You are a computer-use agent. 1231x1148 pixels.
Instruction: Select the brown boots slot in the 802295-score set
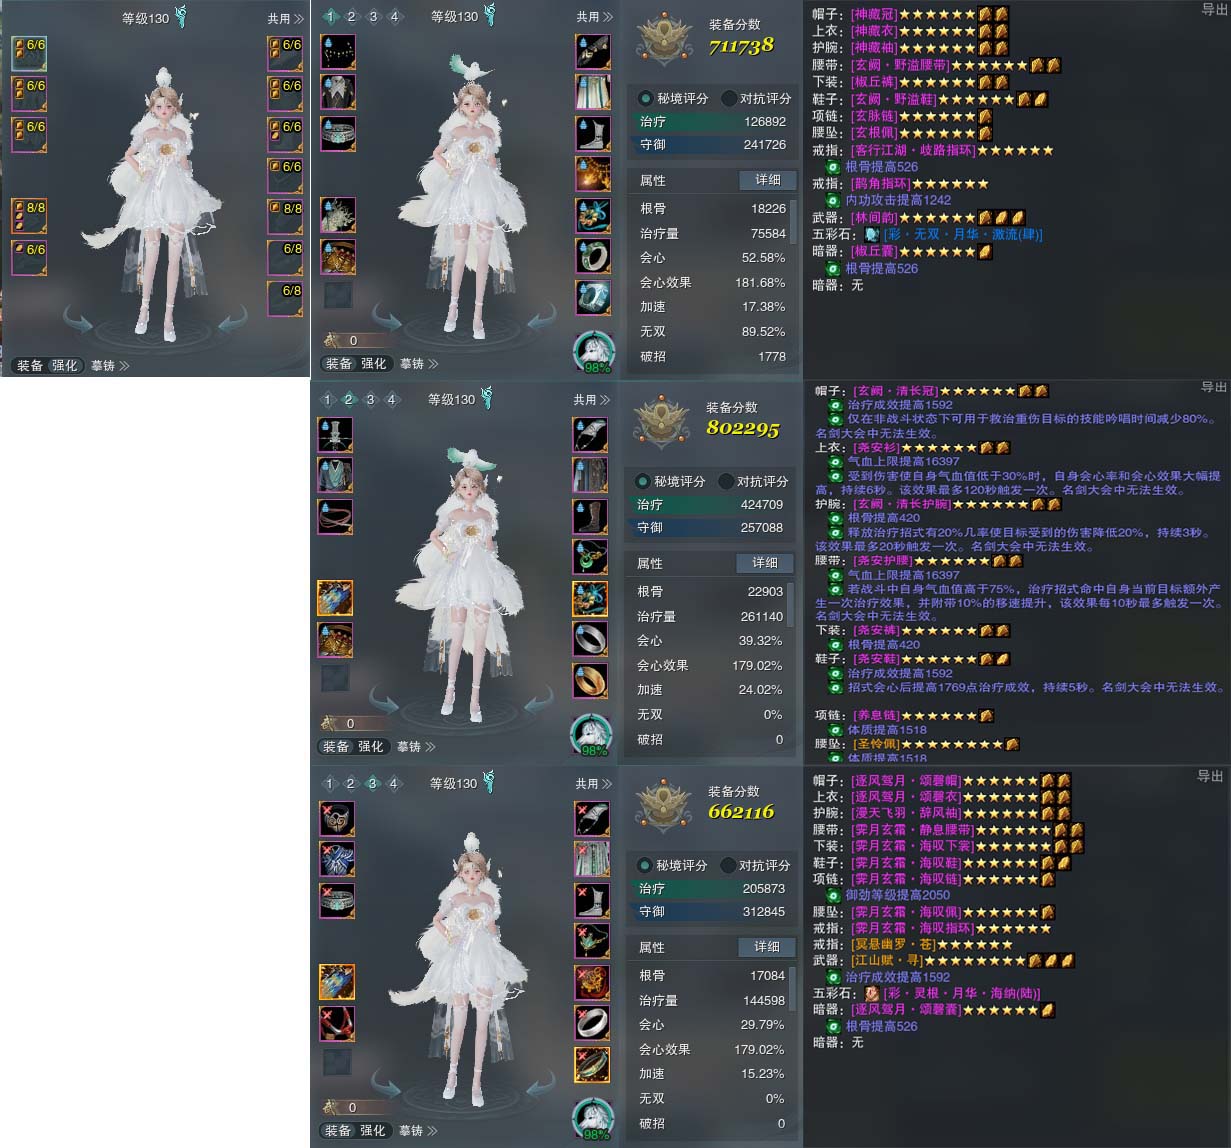(x=590, y=517)
